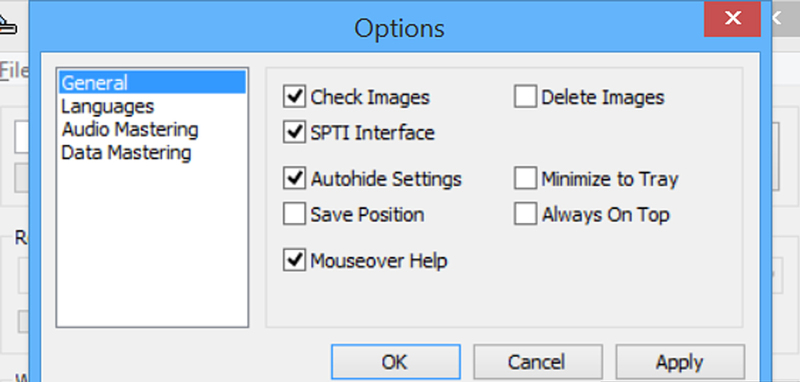Select General in the category list
The image size is (800, 382).
[x=152, y=82]
